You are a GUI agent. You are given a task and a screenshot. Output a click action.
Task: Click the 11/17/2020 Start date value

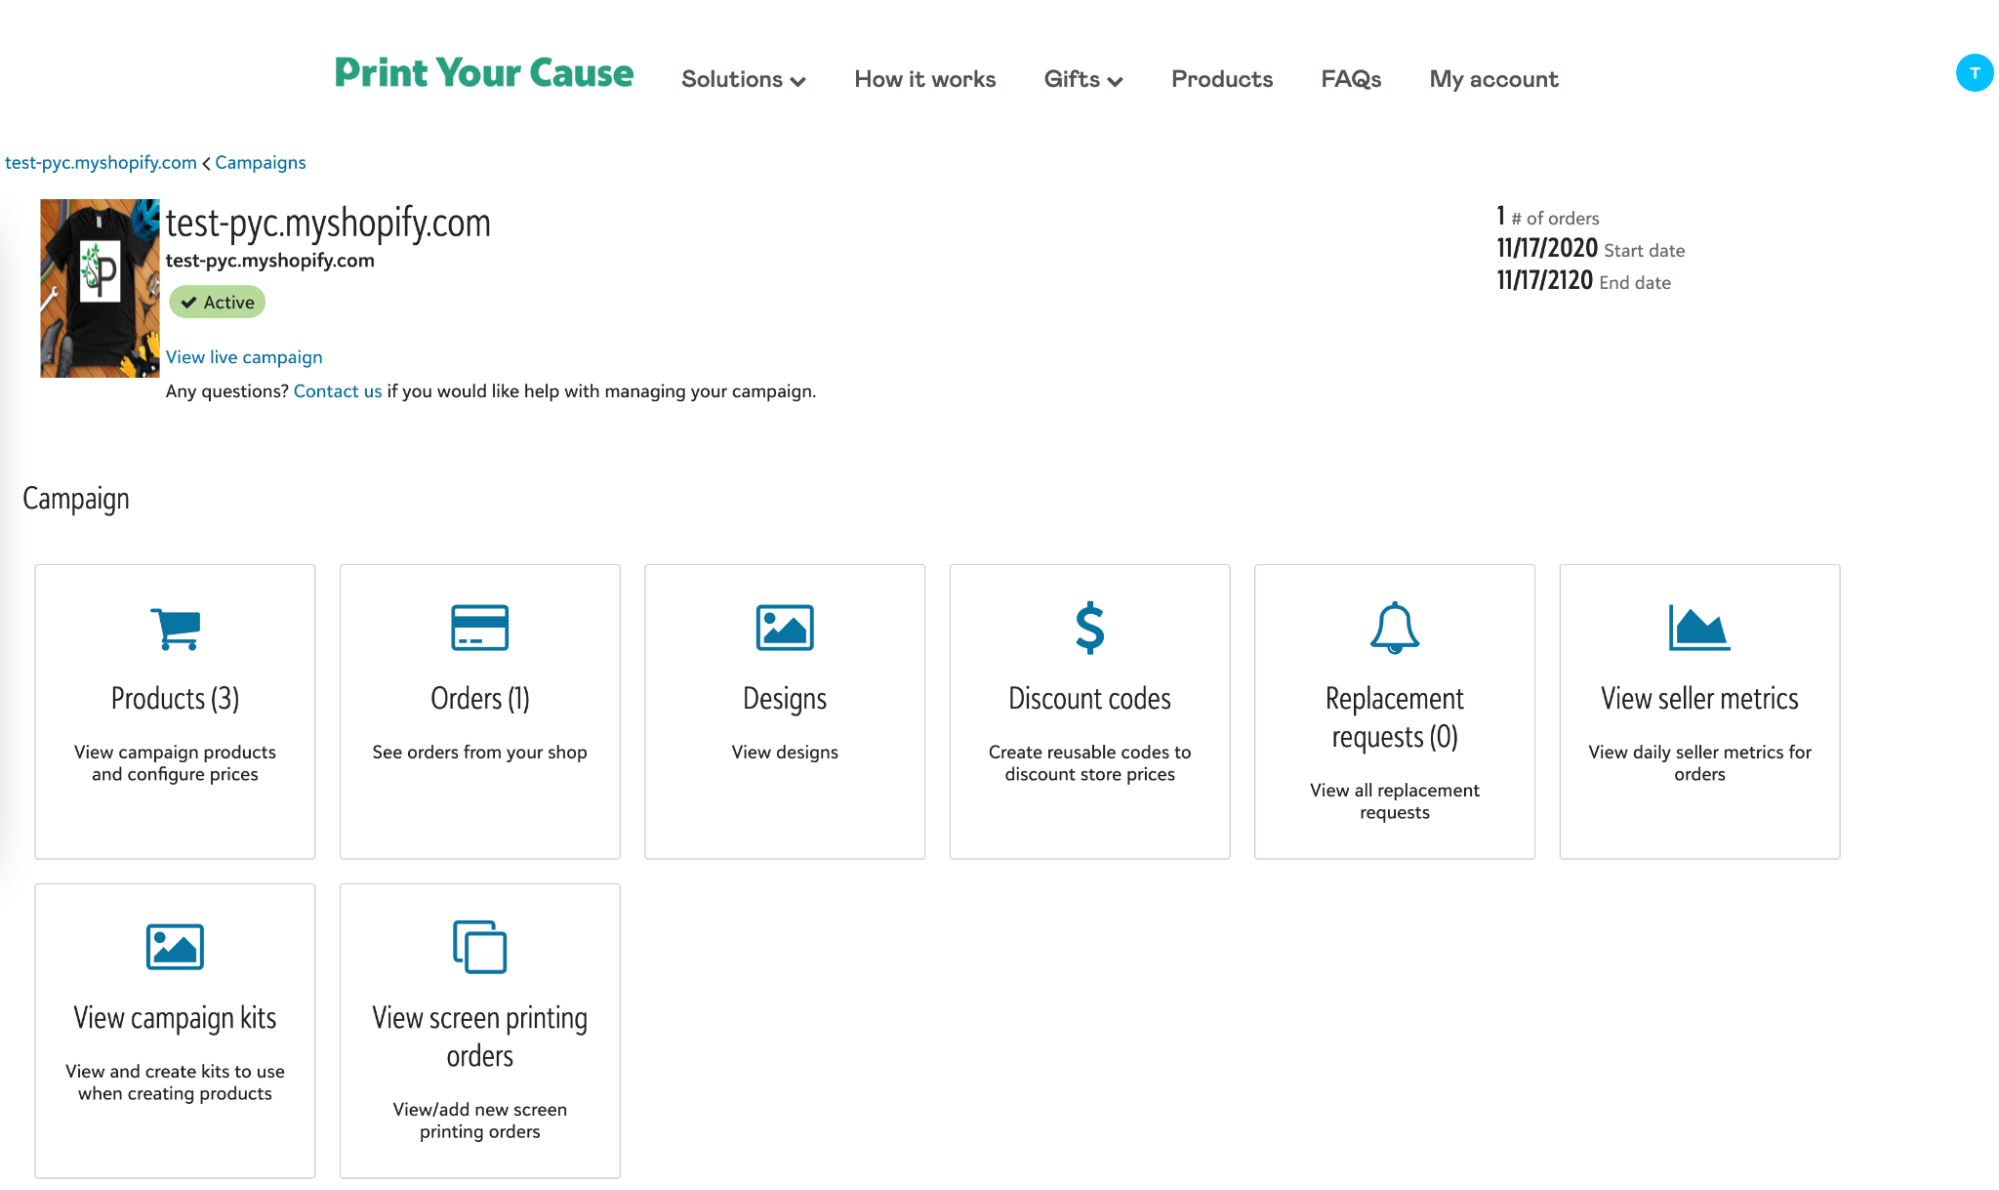coord(1546,248)
